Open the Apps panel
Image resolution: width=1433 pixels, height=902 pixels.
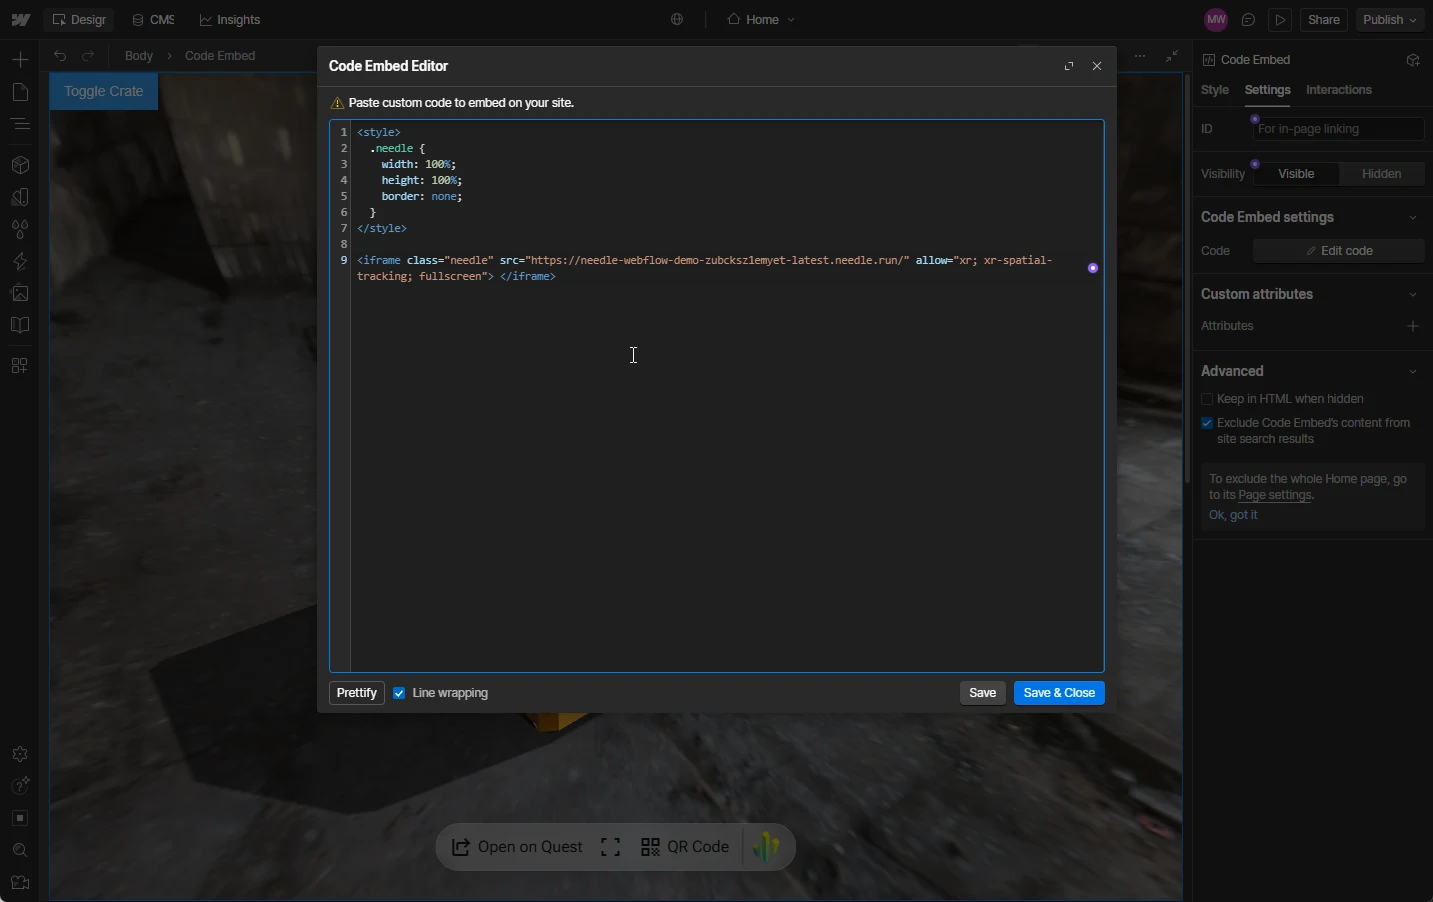(20, 366)
